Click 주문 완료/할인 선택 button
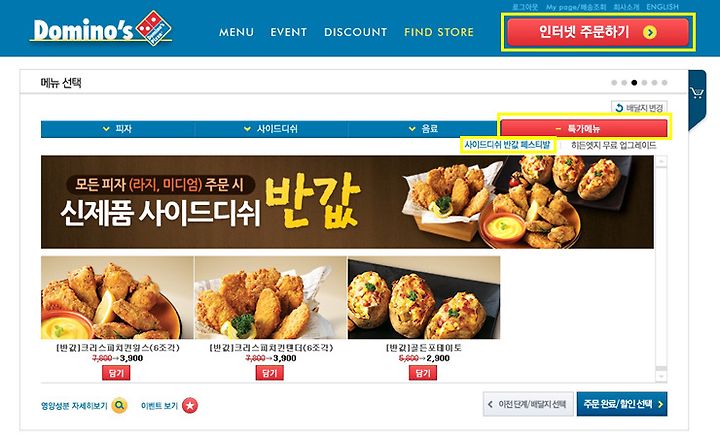Image resolution: width=720 pixels, height=440 pixels. coord(622,404)
